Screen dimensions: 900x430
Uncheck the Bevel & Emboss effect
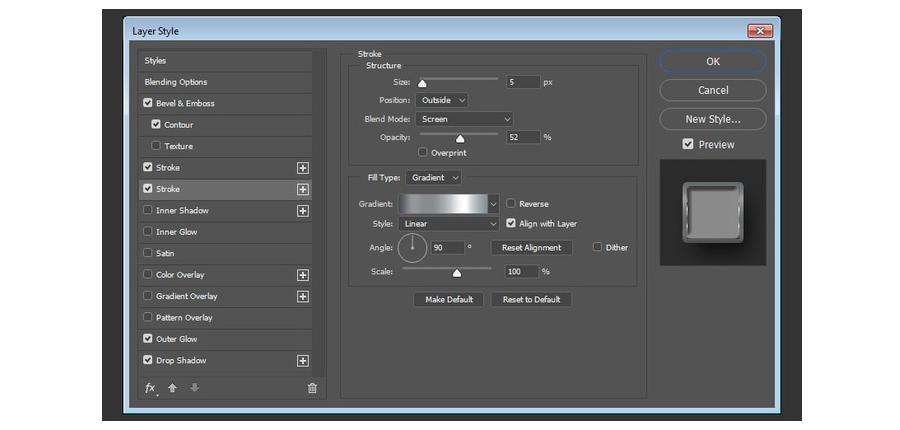148,103
